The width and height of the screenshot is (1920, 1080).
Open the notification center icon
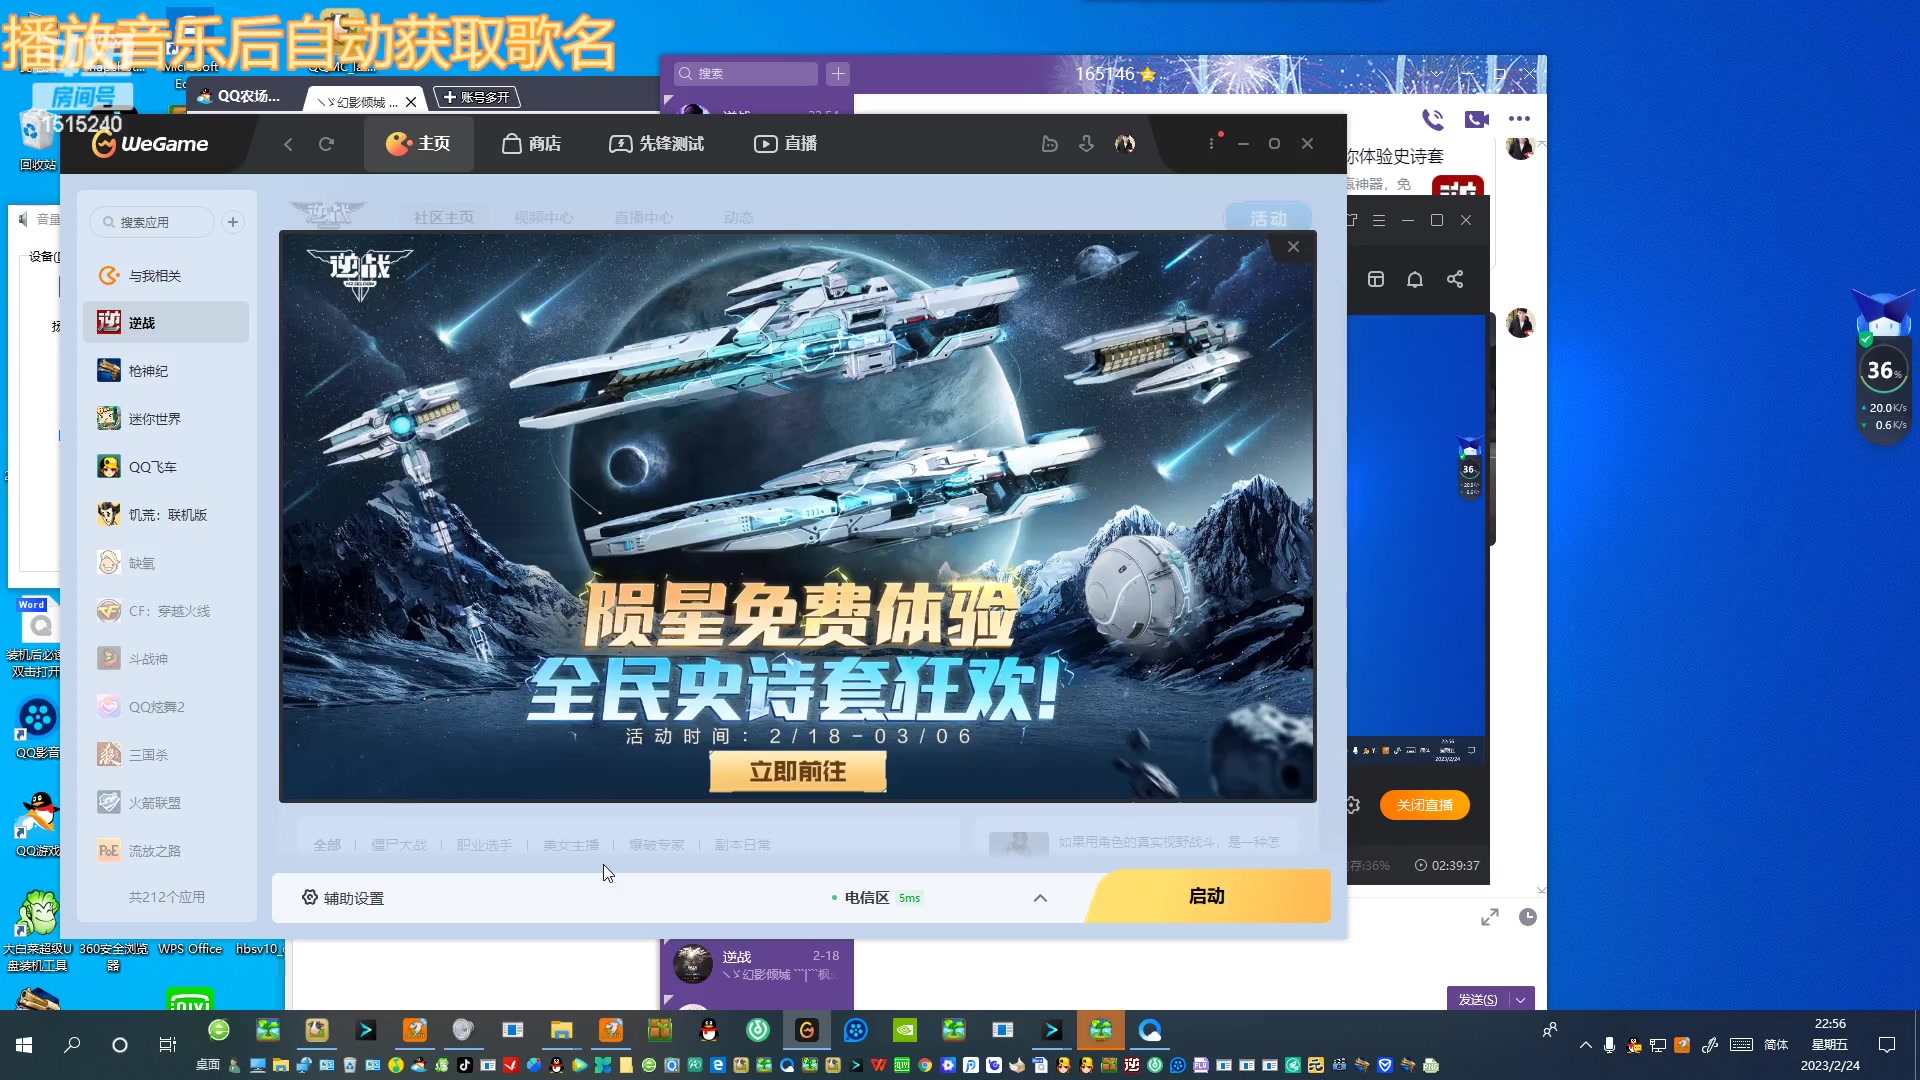(1887, 1045)
